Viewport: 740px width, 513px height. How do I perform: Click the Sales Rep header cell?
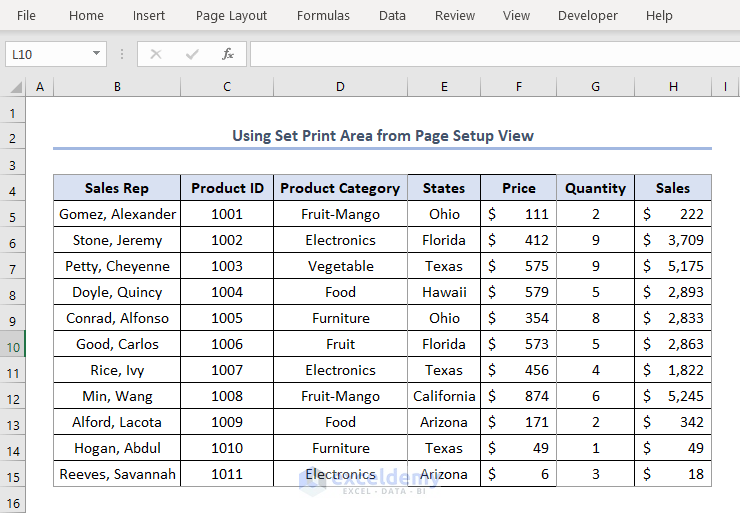click(117, 188)
